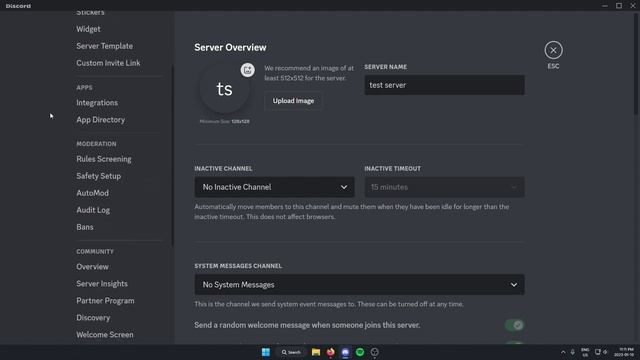Open the Audit Log page
This screenshot has height=360, width=640.
tap(93, 210)
